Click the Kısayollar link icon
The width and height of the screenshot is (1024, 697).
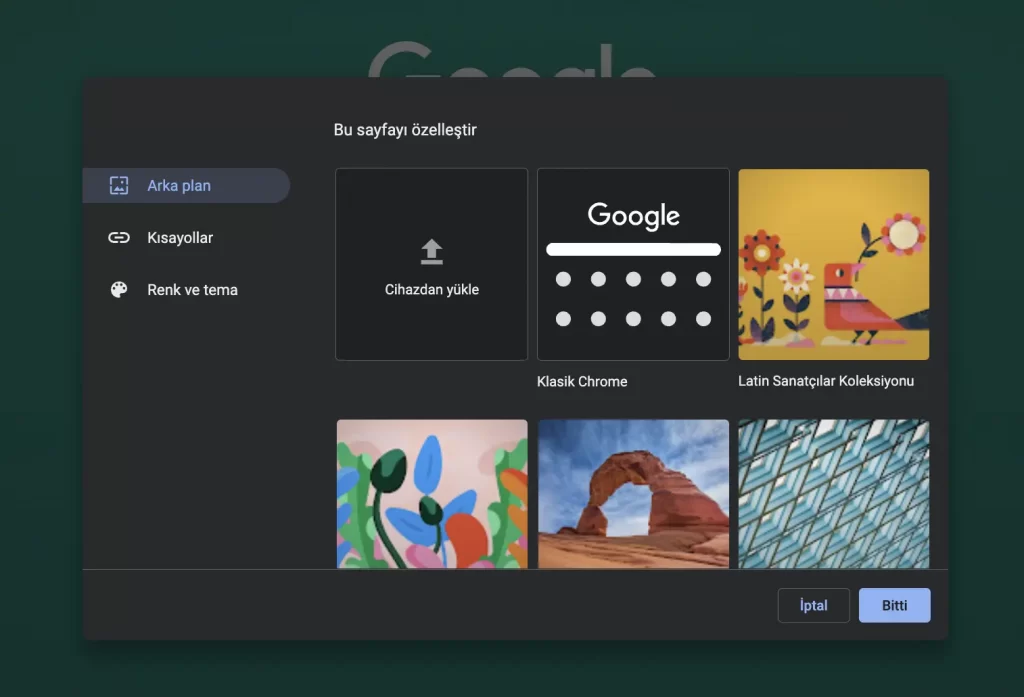pos(119,237)
